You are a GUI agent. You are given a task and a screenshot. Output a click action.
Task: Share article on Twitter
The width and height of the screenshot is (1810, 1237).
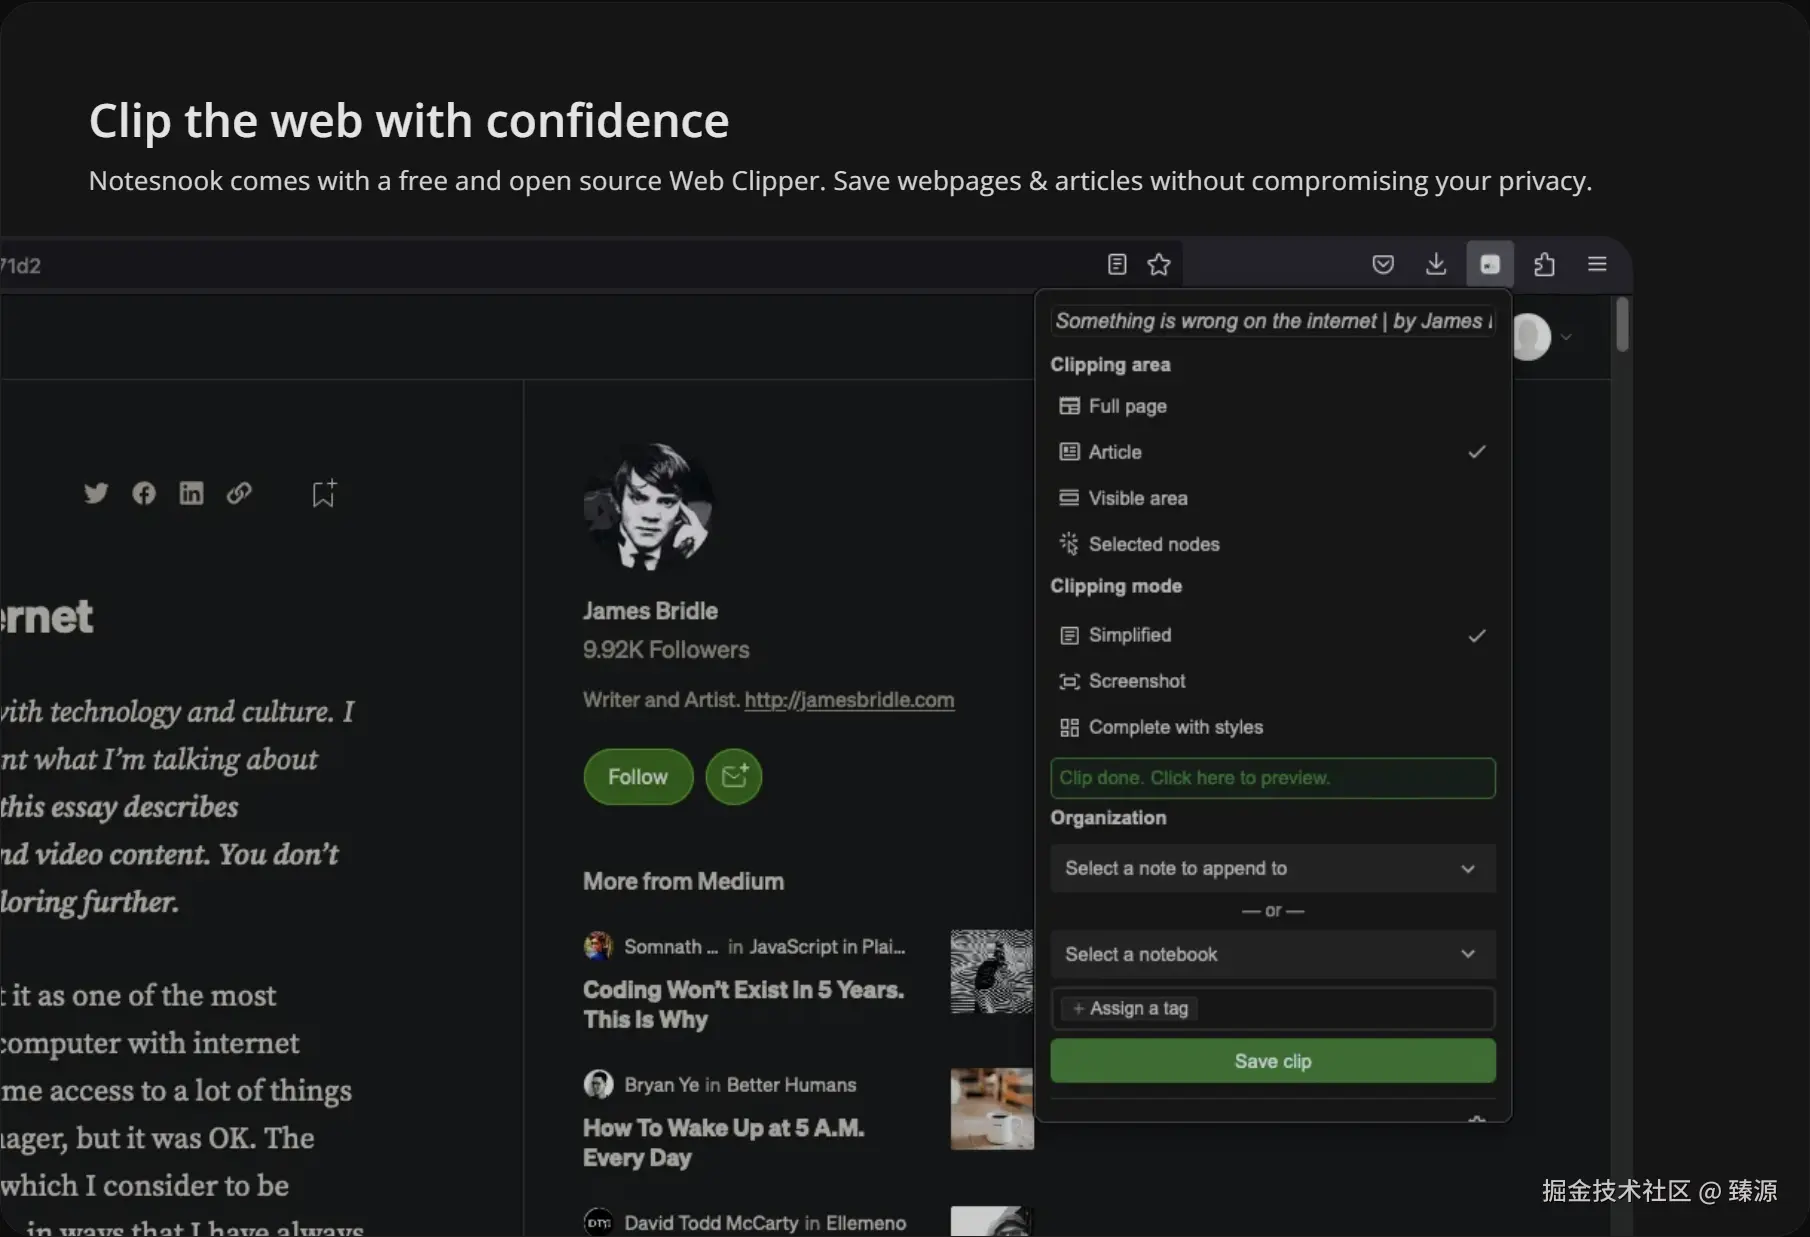[96, 493]
